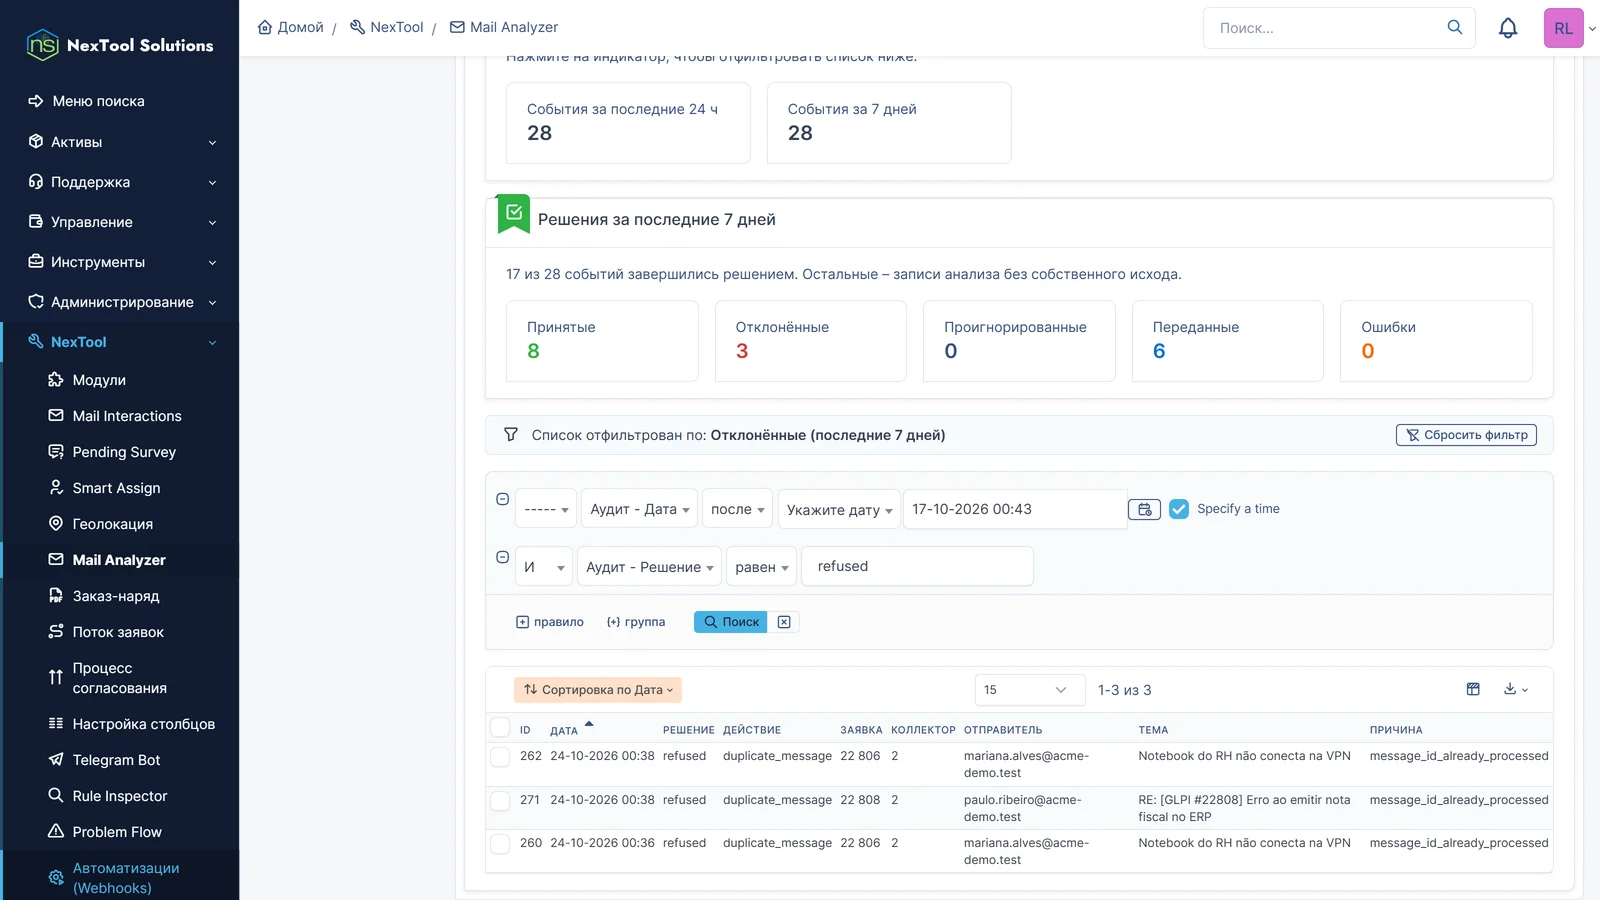Sort table by ДАТА column header

[564, 730]
